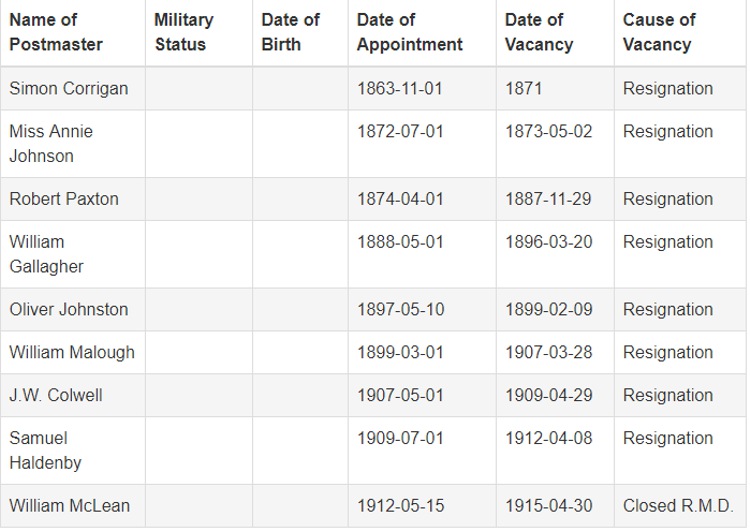Select the Simon Corrigan name cell
Screen dimensions: 750x532
point(69,88)
